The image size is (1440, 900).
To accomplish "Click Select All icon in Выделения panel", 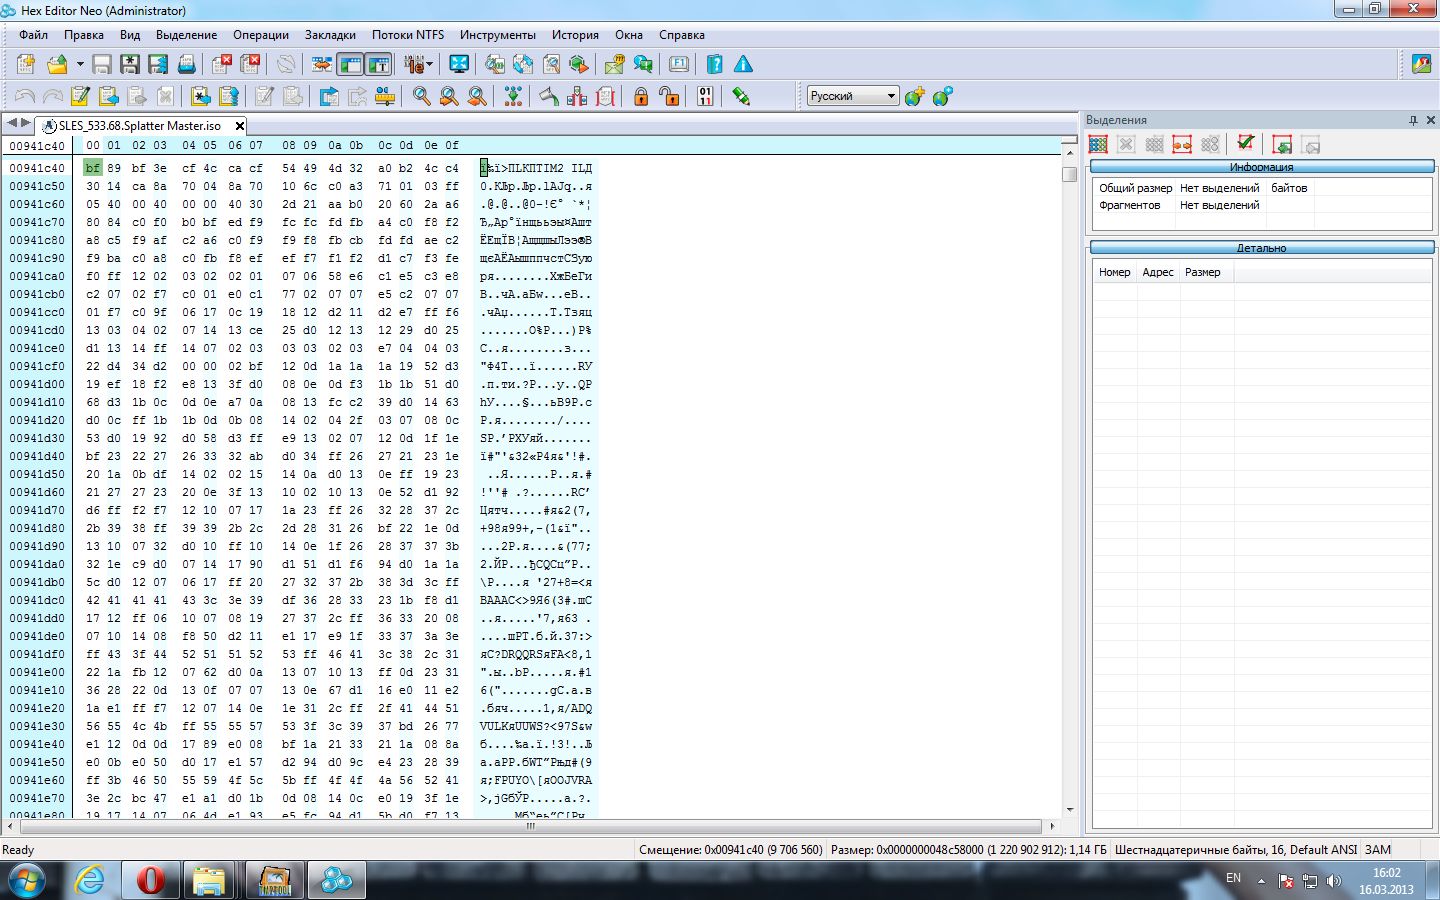I will click(1098, 144).
